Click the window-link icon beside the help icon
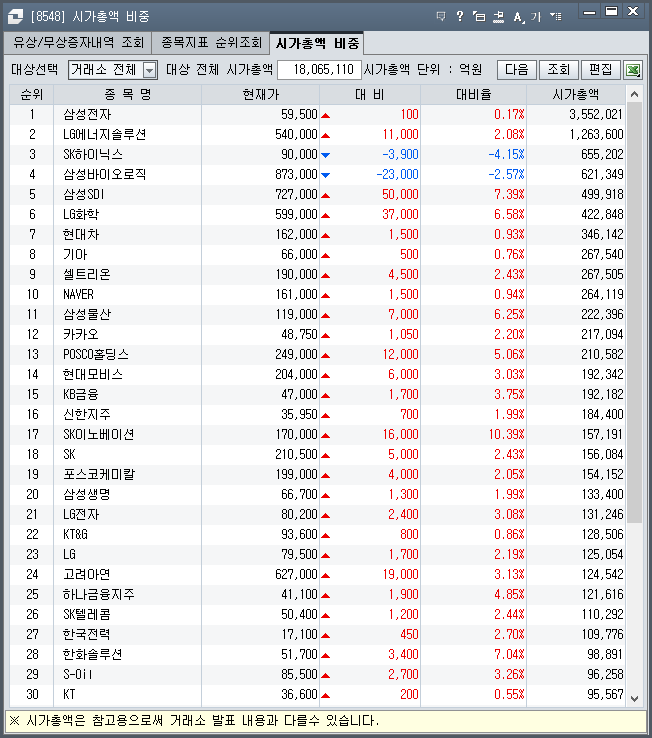Viewport: 652px width, 738px height. (x=479, y=16)
